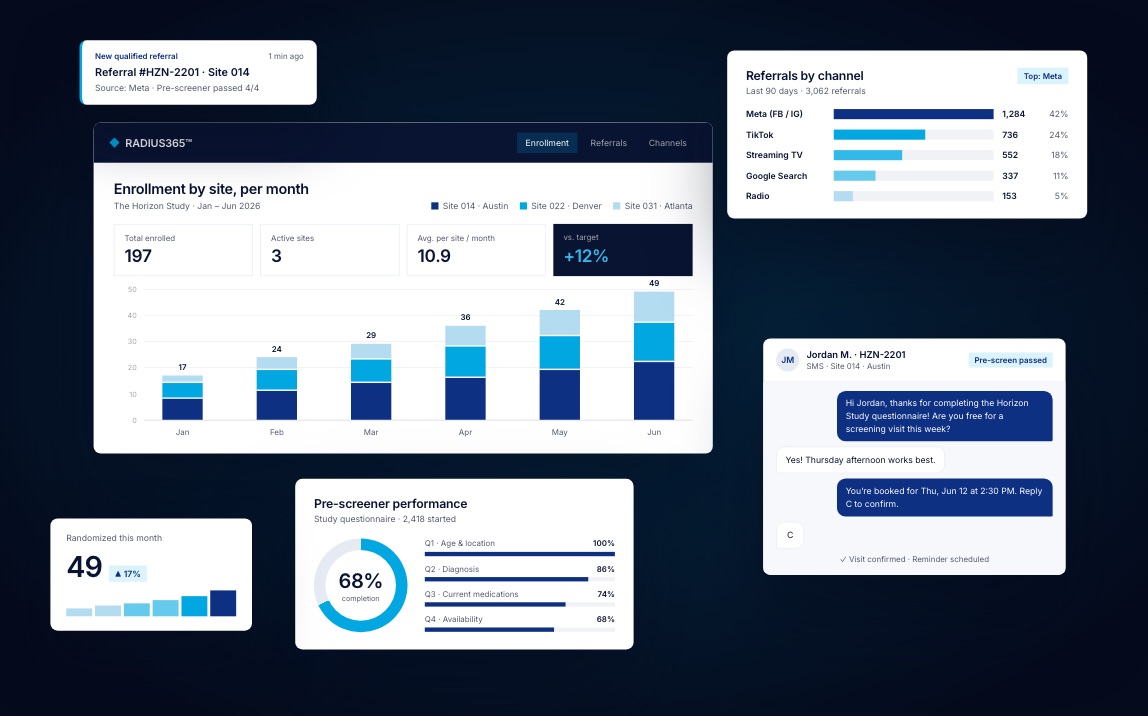Viewport: 1148px width, 716px height.
Task: Click the 'C' reply bubble
Action: [x=790, y=535]
